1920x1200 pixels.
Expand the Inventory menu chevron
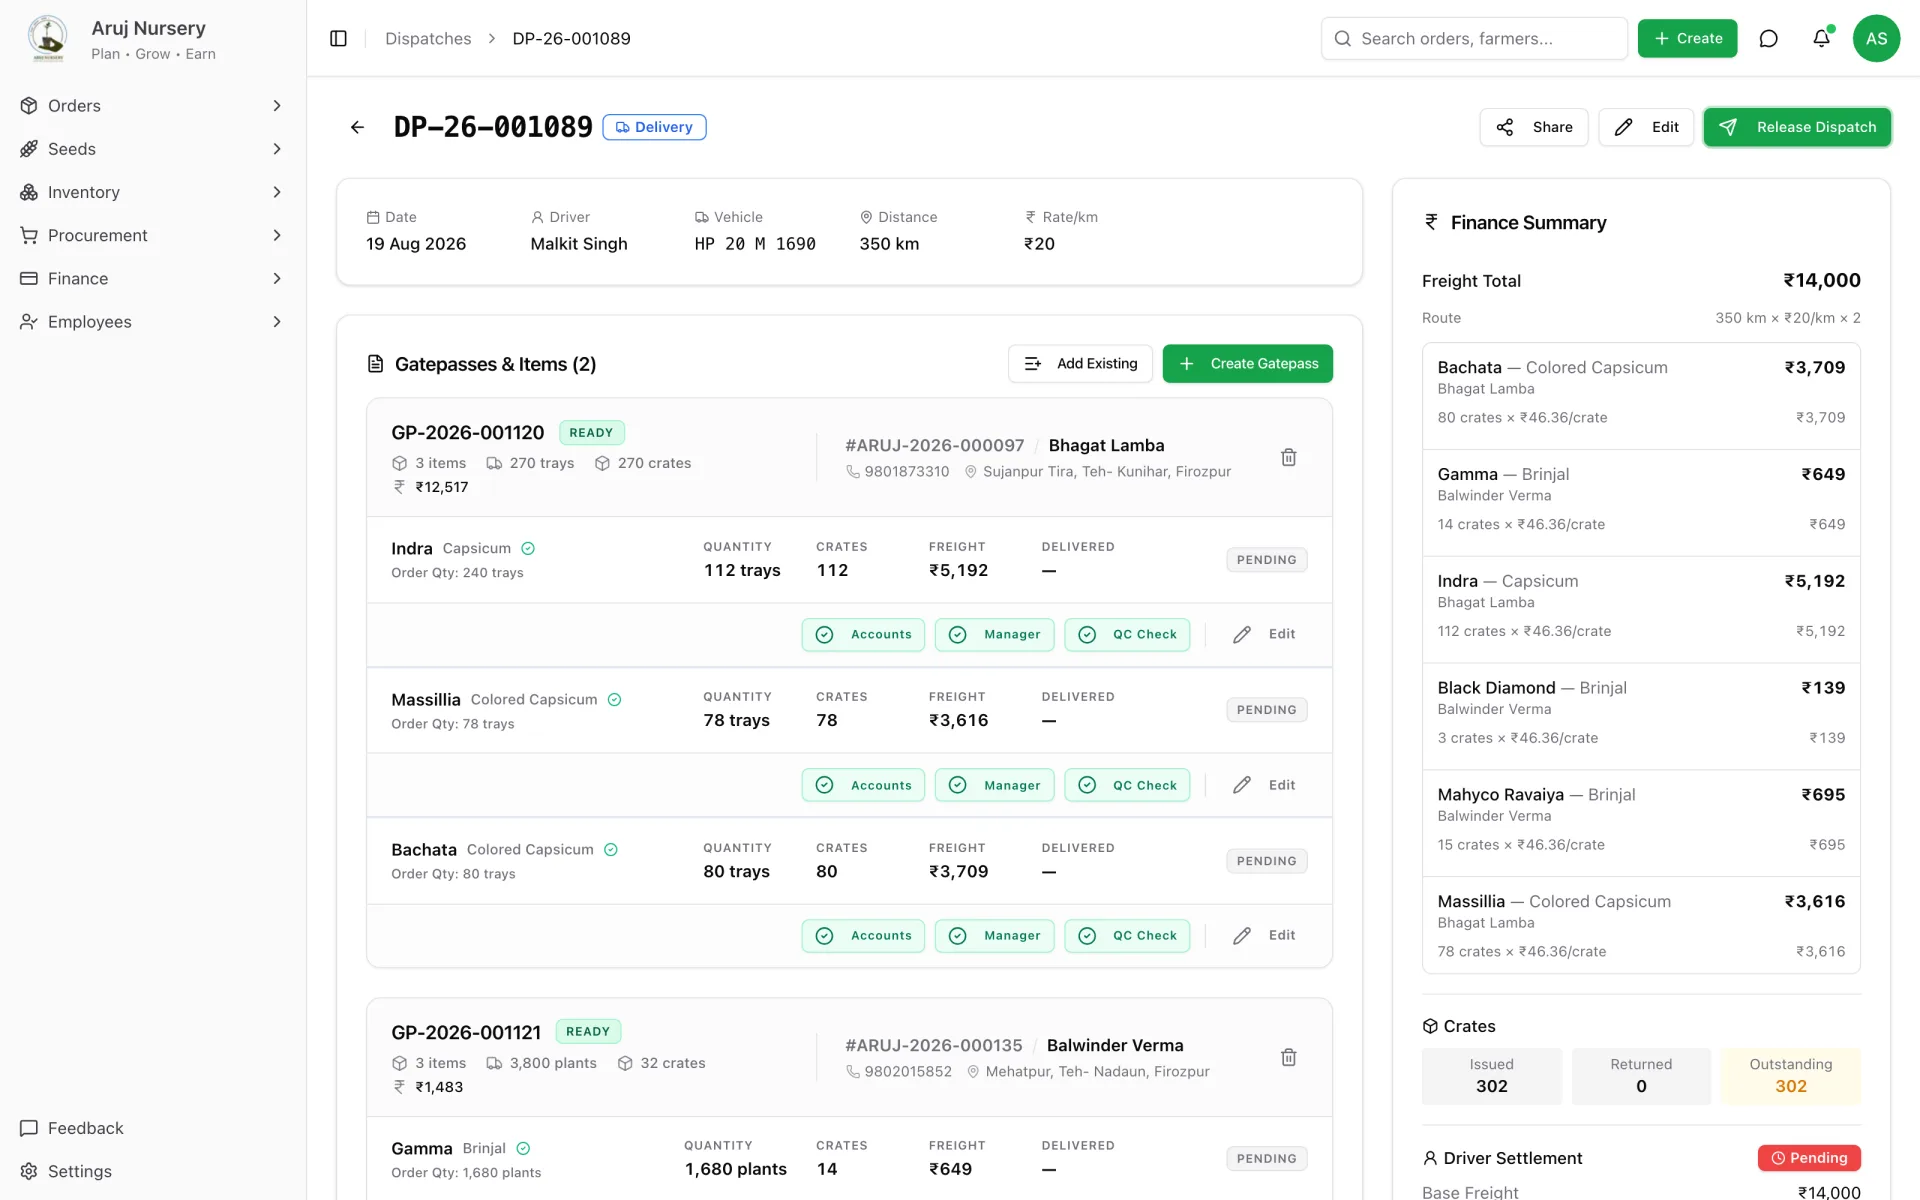pos(277,192)
